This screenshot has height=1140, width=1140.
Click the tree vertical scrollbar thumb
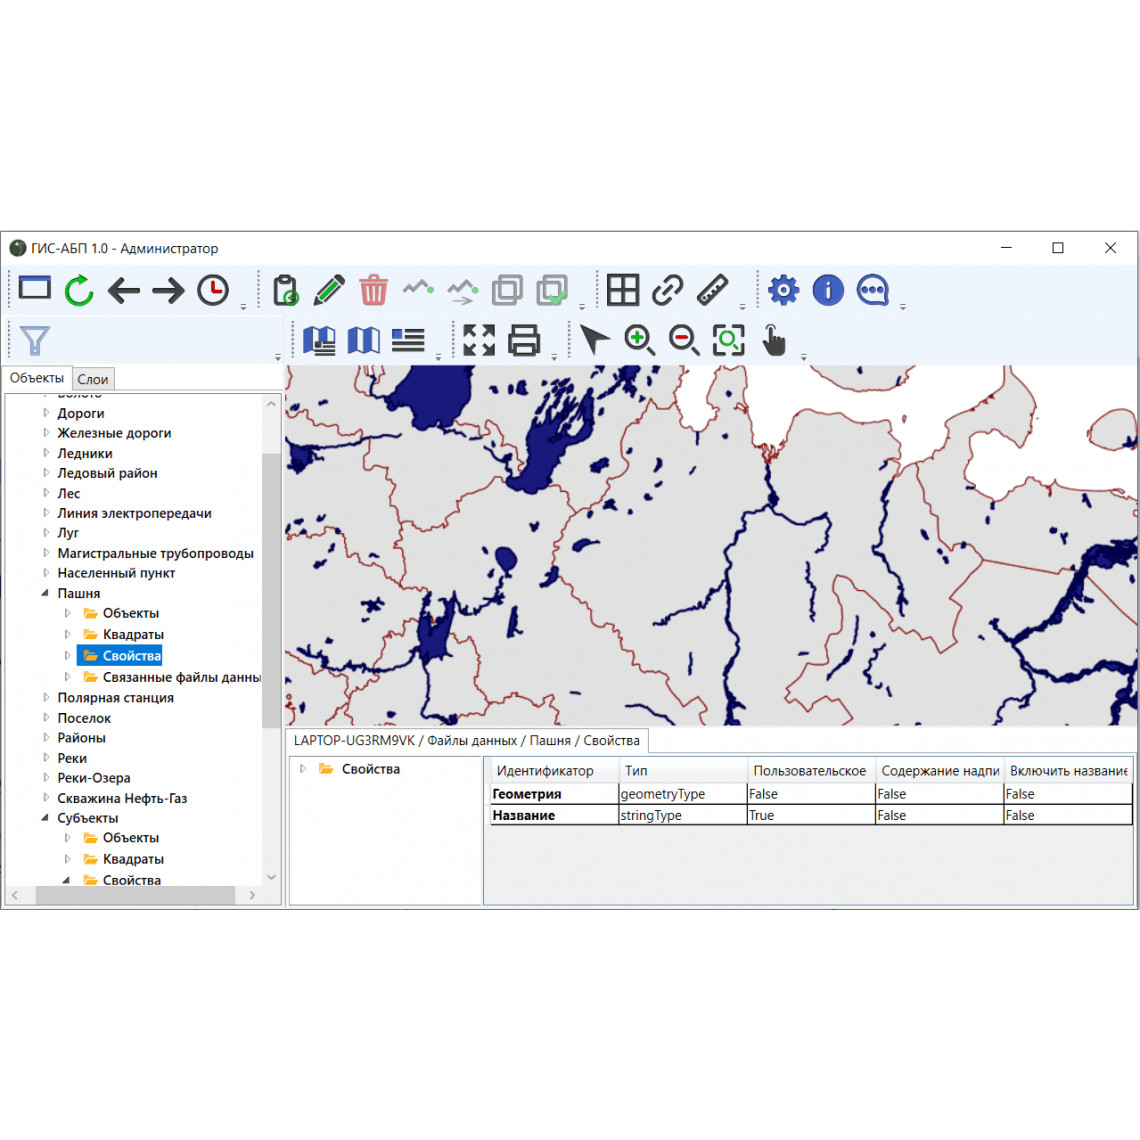point(271,590)
